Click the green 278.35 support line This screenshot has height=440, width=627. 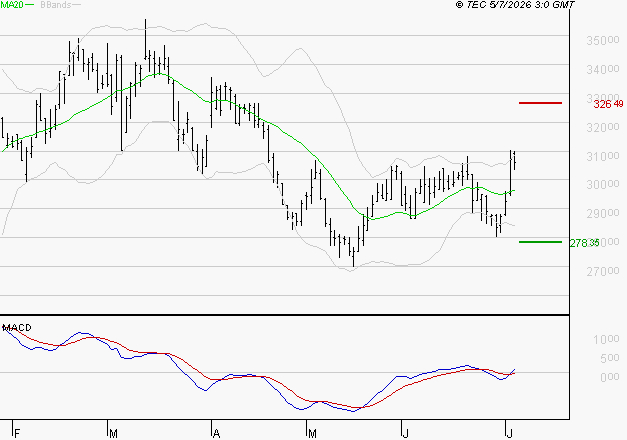coord(540,242)
